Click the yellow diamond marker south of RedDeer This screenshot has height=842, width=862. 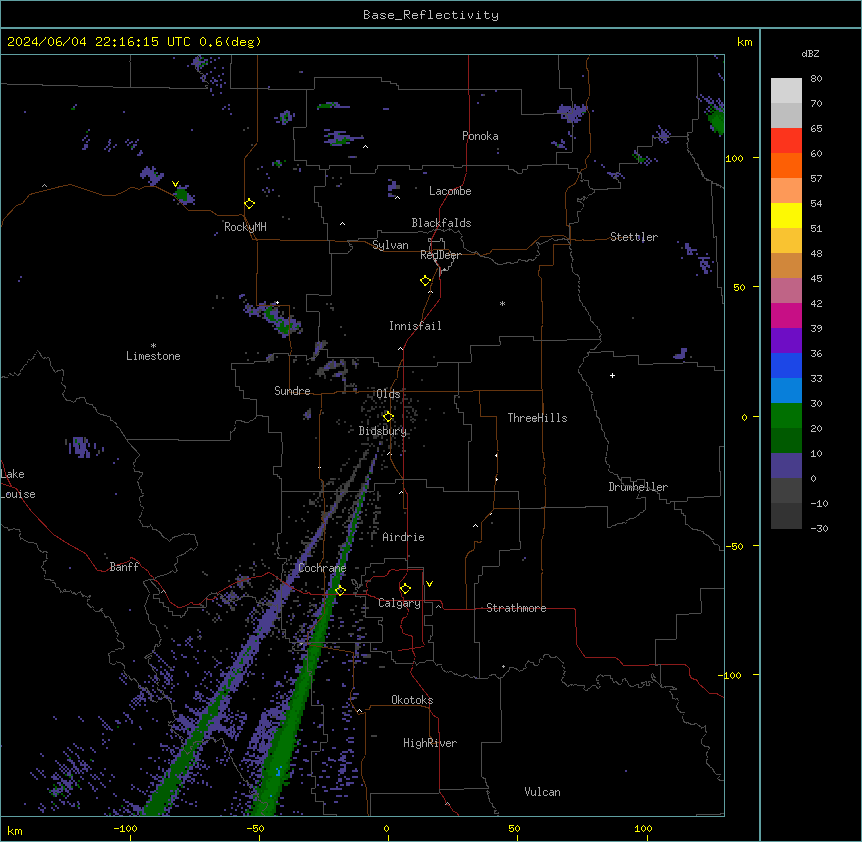tap(425, 281)
